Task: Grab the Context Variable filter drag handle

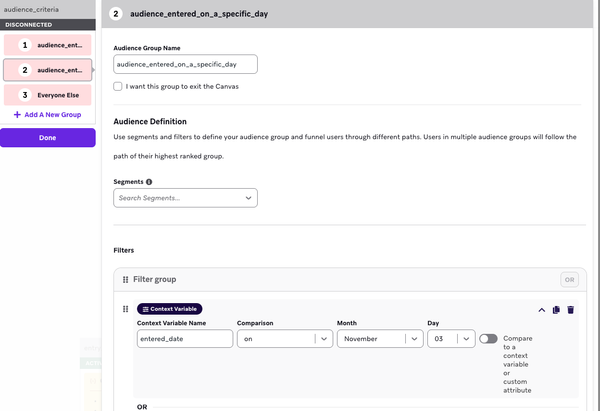Action: coord(125,310)
